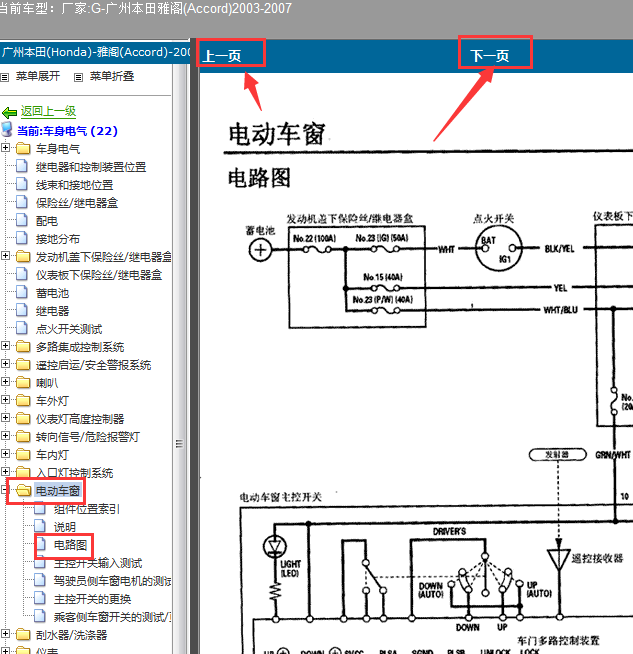633x654 pixels.
Task: Expand the 喇叭 folder
Action: 5,381
